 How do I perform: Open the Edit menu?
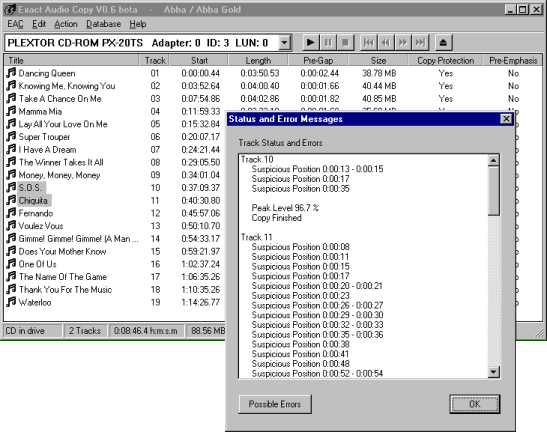click(x=39, y=24)
